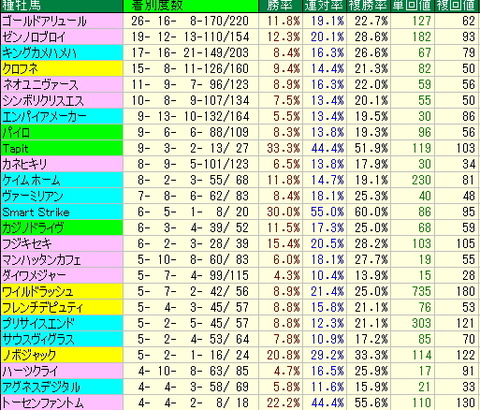Select the アグネスデジタル sire name
This screenshot has width=480, height=410.
pos(41,388)
